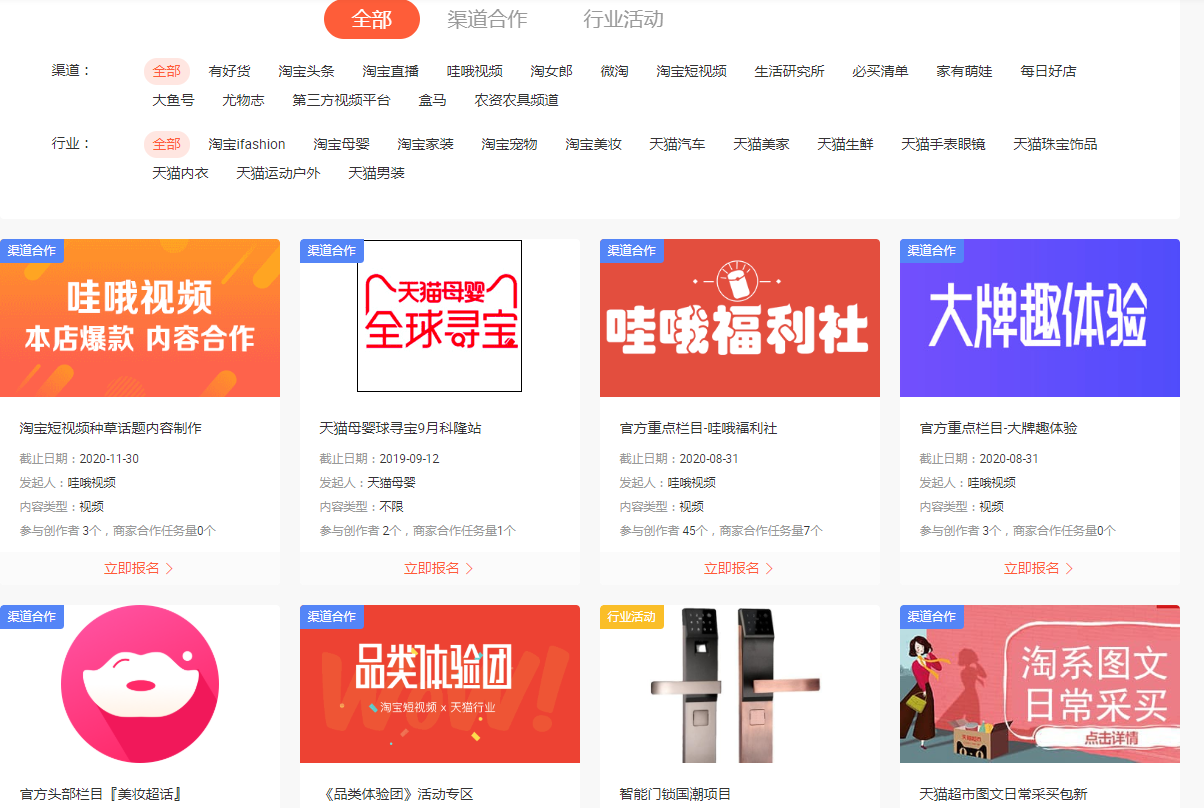The height and width of the screenshot is (808, 1204).
Task: Choose the 必买清单 channel filter
Action: 880,71
